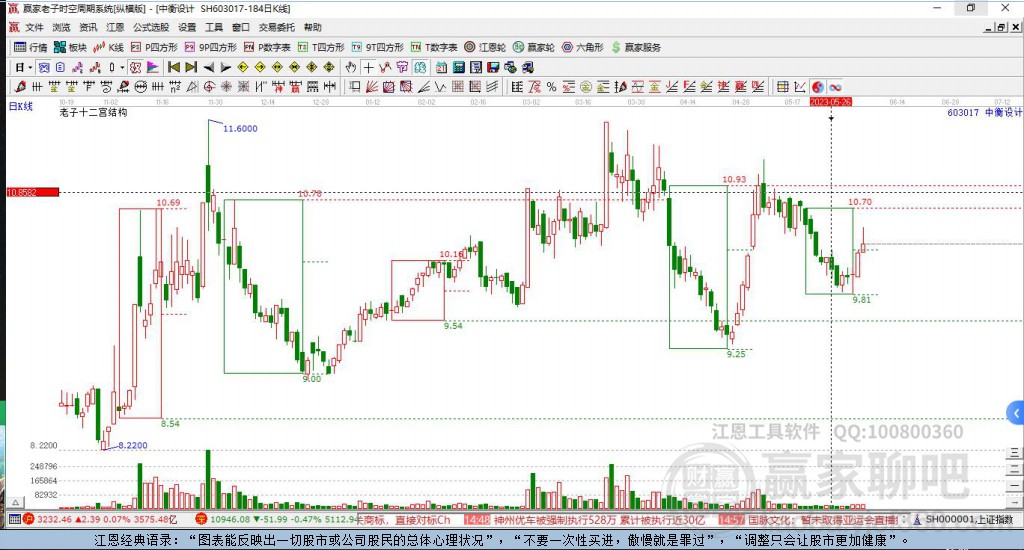The height and width of the screenshot is (550, 1024).
Task: Switch to K线 chart view
Action: pos(108,47)
